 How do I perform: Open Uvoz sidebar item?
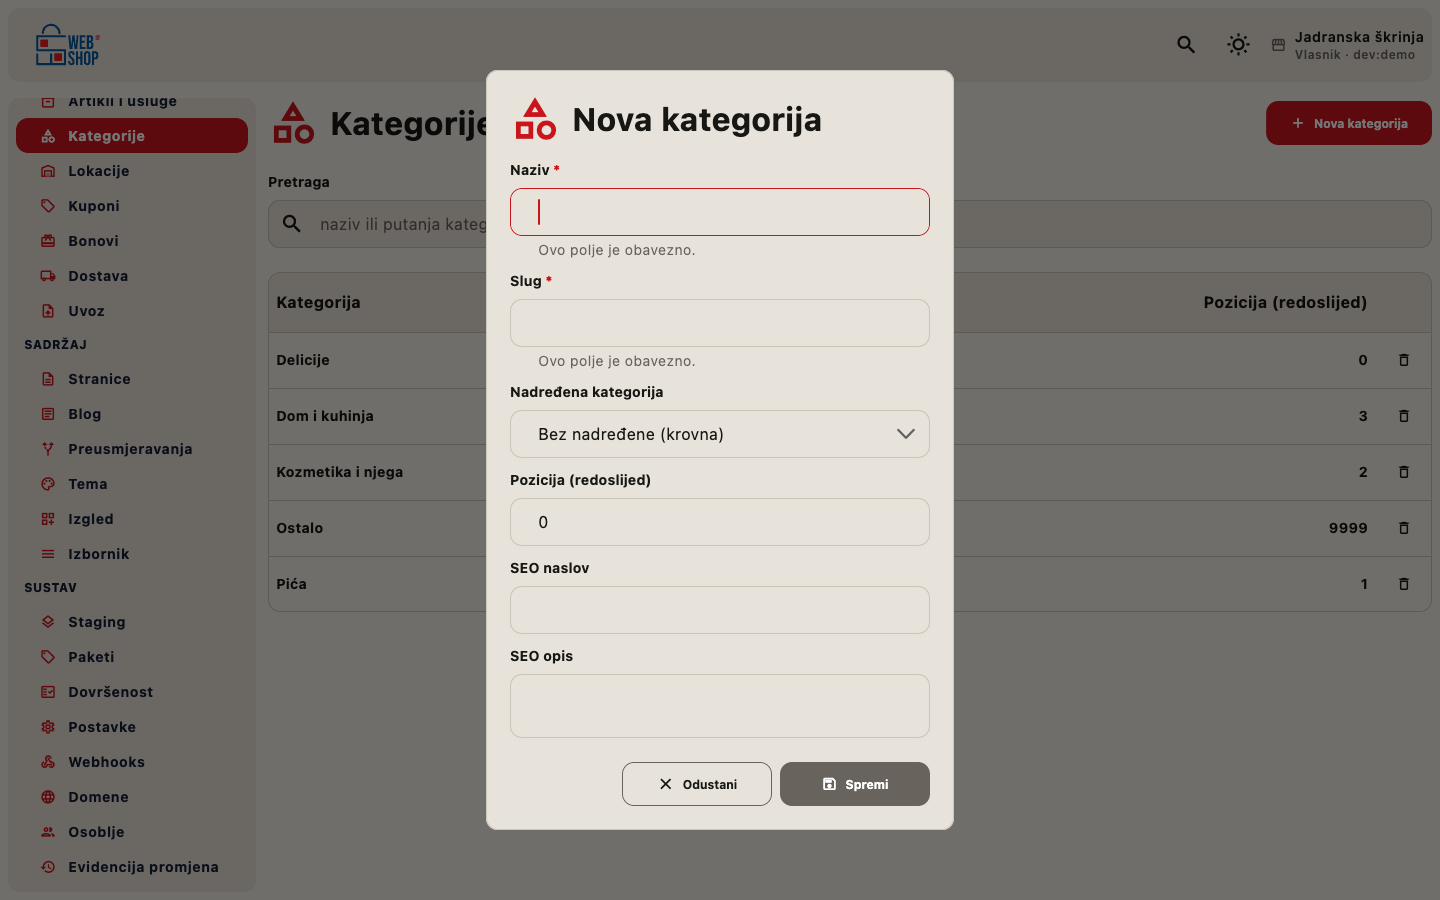tap(132, 311)
